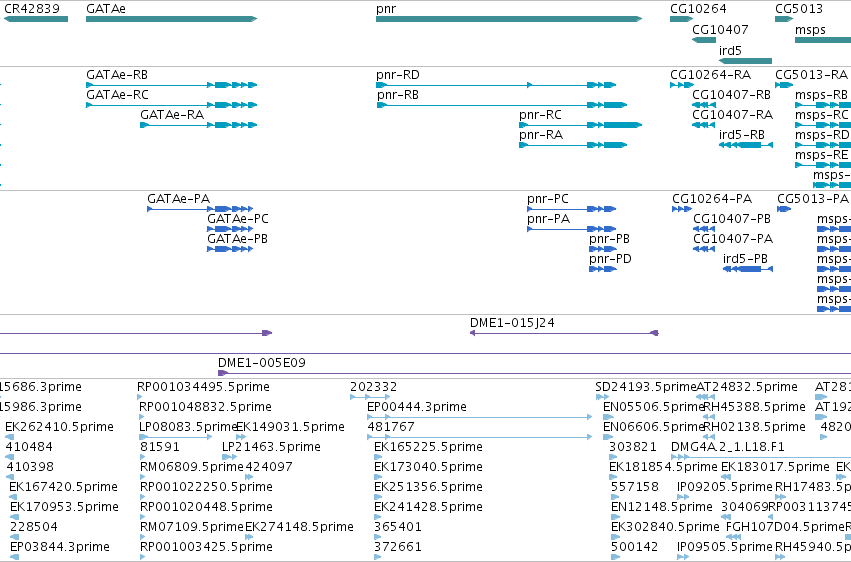This screenshot has height=562, width=851.
Task: Click transcript GATAe-RA
Action: (199, 125)
